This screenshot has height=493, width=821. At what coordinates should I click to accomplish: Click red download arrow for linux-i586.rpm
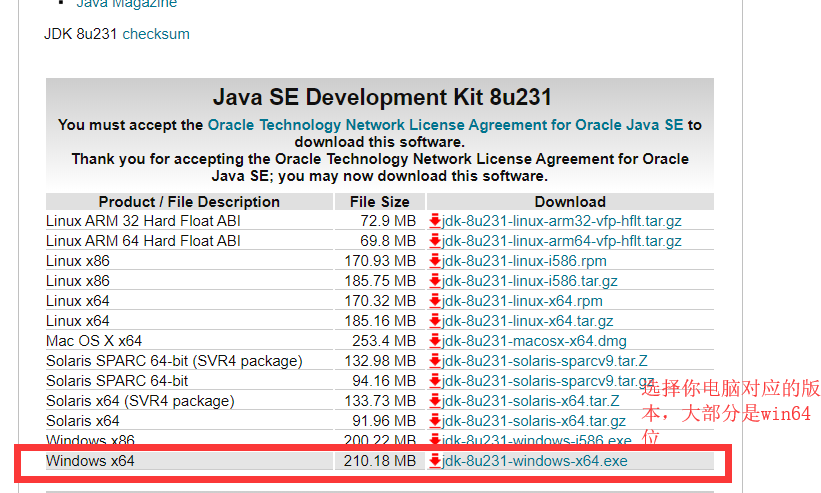pyautogui.click(x=435, y=261)
